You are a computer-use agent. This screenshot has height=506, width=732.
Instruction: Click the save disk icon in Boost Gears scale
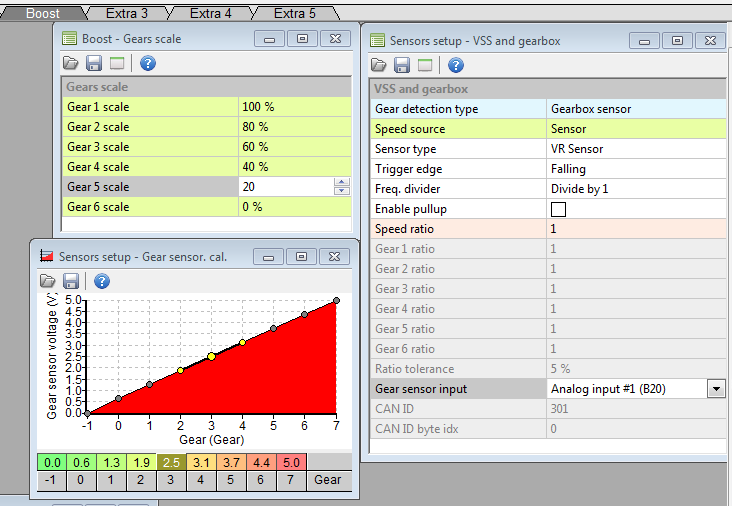pyautogui.click(x=94, y=64)
